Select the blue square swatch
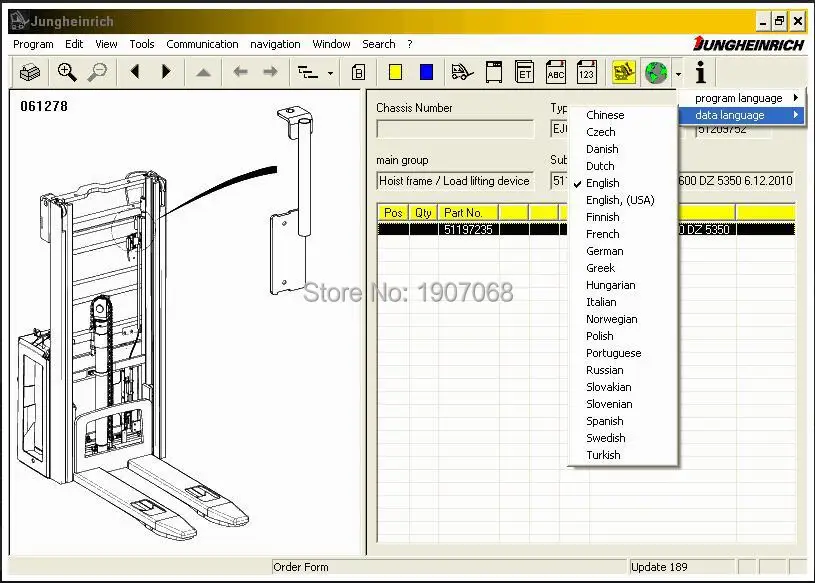 pyautogui.click(x=426, y=72)
